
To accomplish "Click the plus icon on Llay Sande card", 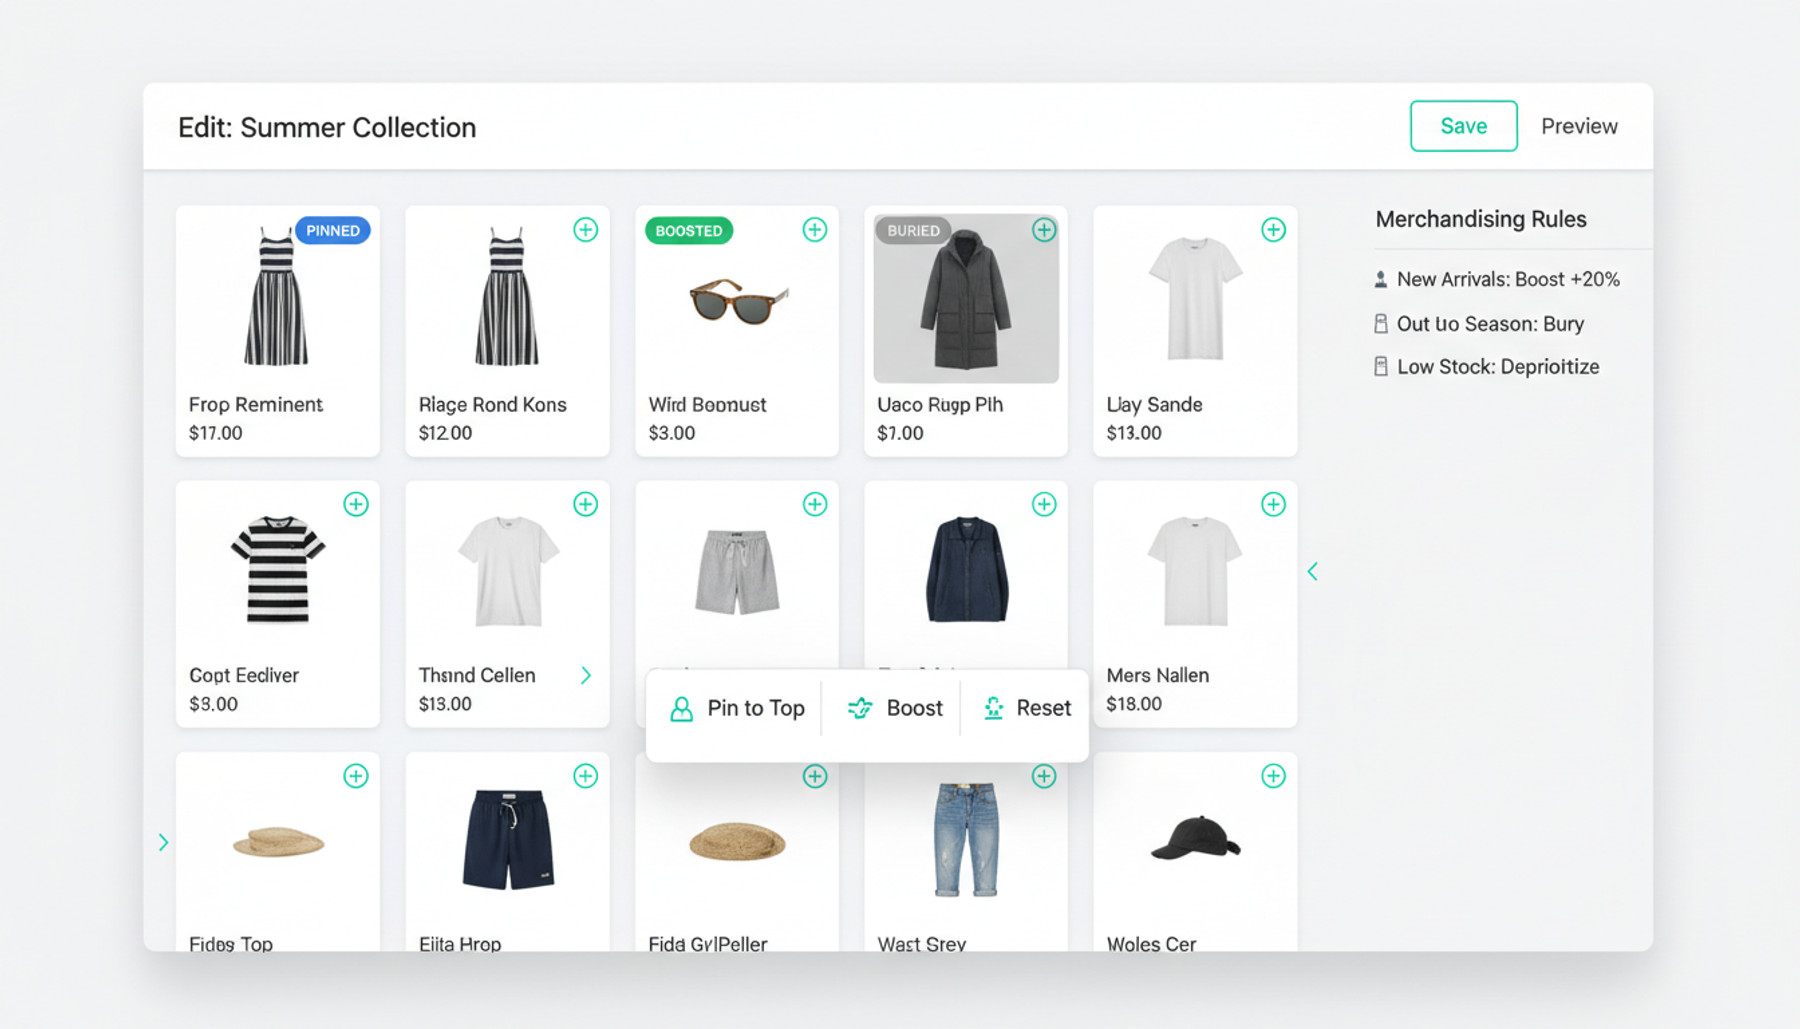I will pyautogui.click(x=1273, y=230).
